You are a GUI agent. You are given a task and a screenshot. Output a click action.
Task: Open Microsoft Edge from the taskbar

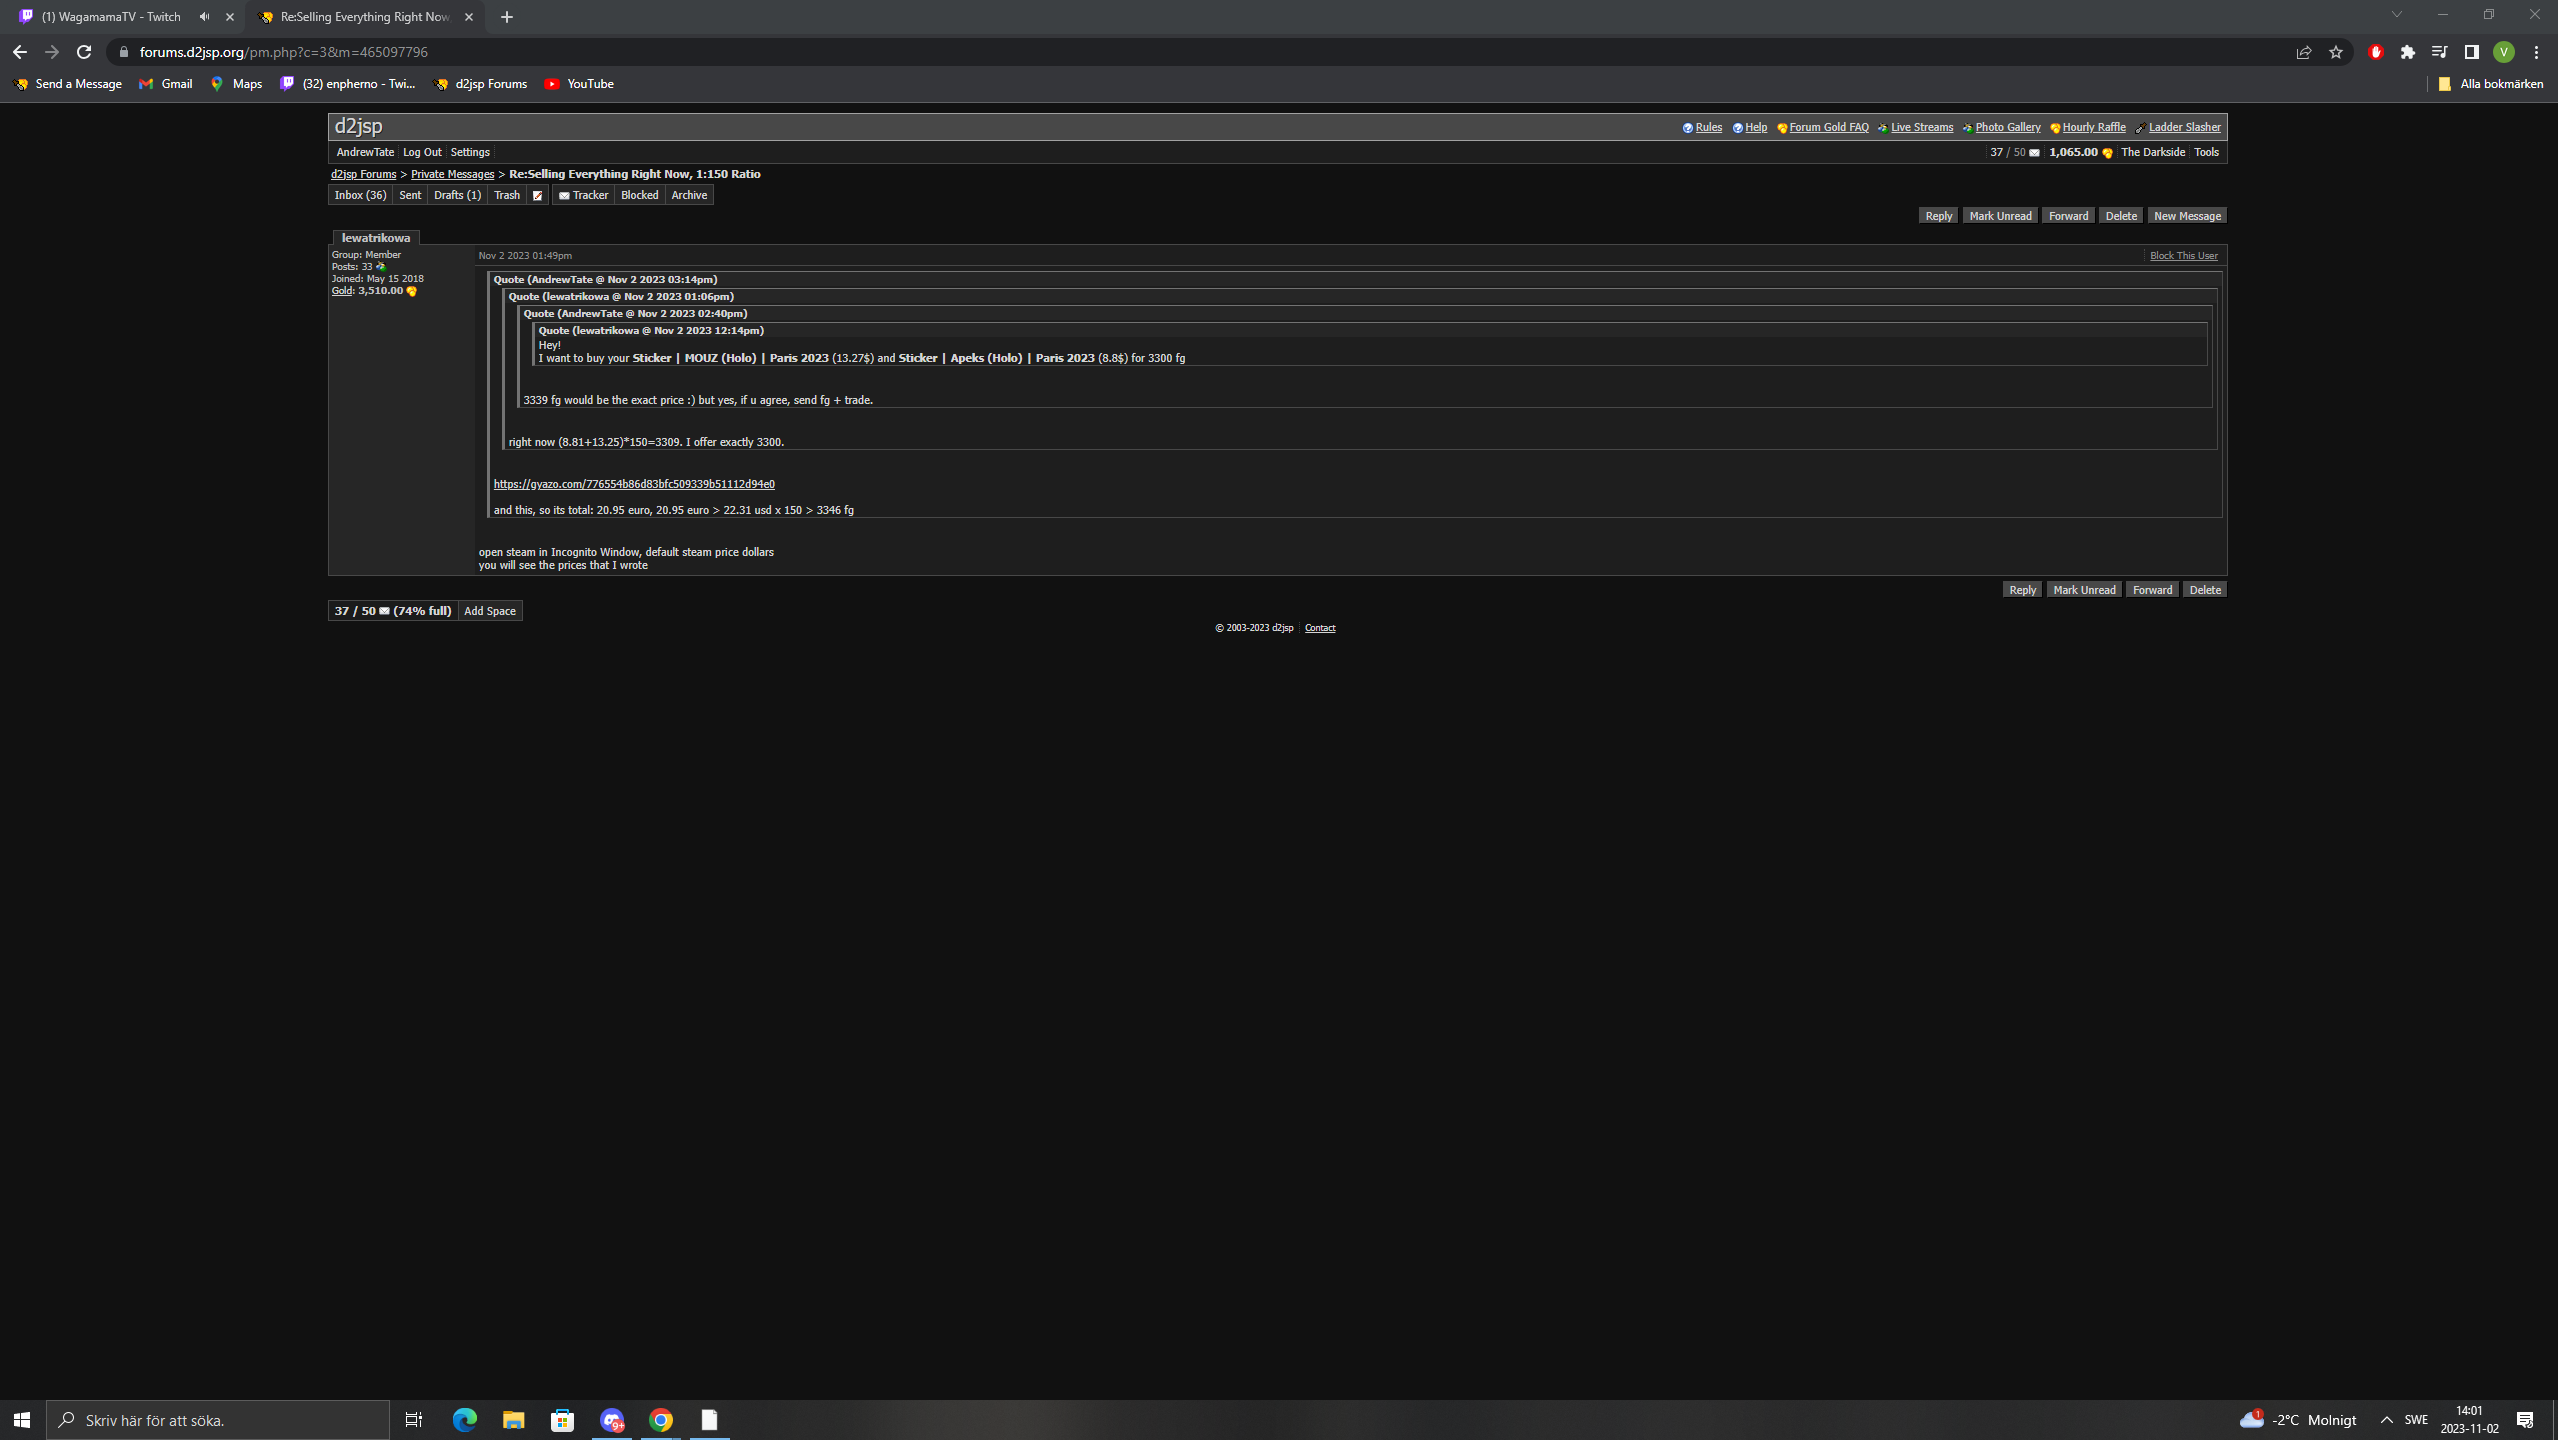pyautogui.click(x=464, y=1420)
